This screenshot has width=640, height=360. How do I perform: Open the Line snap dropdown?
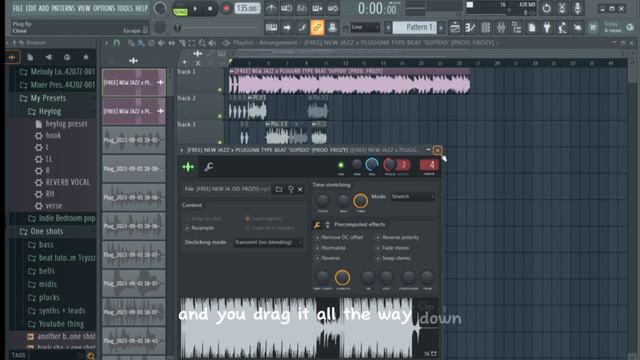[365, 27]
